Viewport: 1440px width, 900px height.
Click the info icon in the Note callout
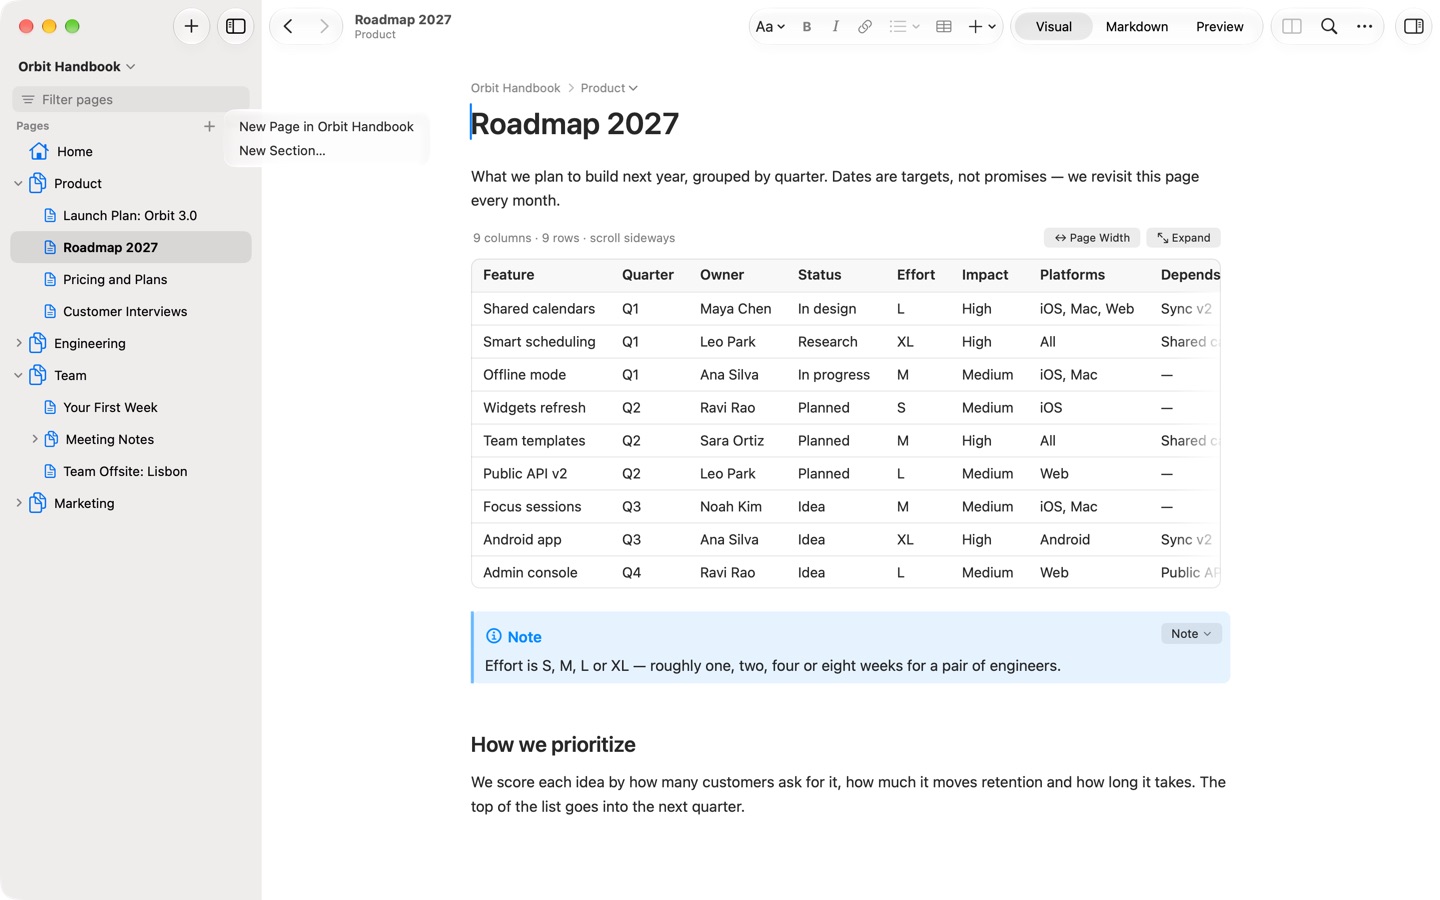click(x=493, y=636)
